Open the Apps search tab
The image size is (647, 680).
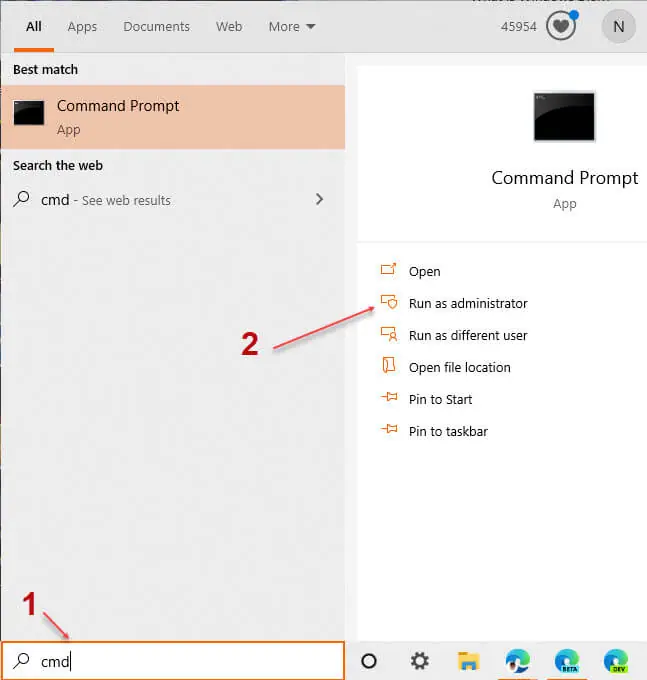pyautogui.click(x=82, y=27)
